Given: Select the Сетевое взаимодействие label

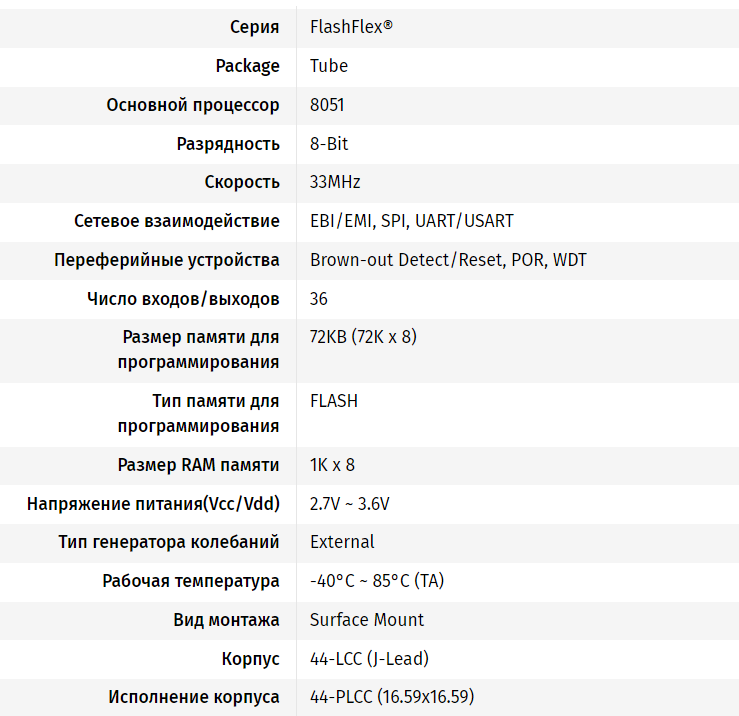Looking at the screenshot, I should (177, 221).
